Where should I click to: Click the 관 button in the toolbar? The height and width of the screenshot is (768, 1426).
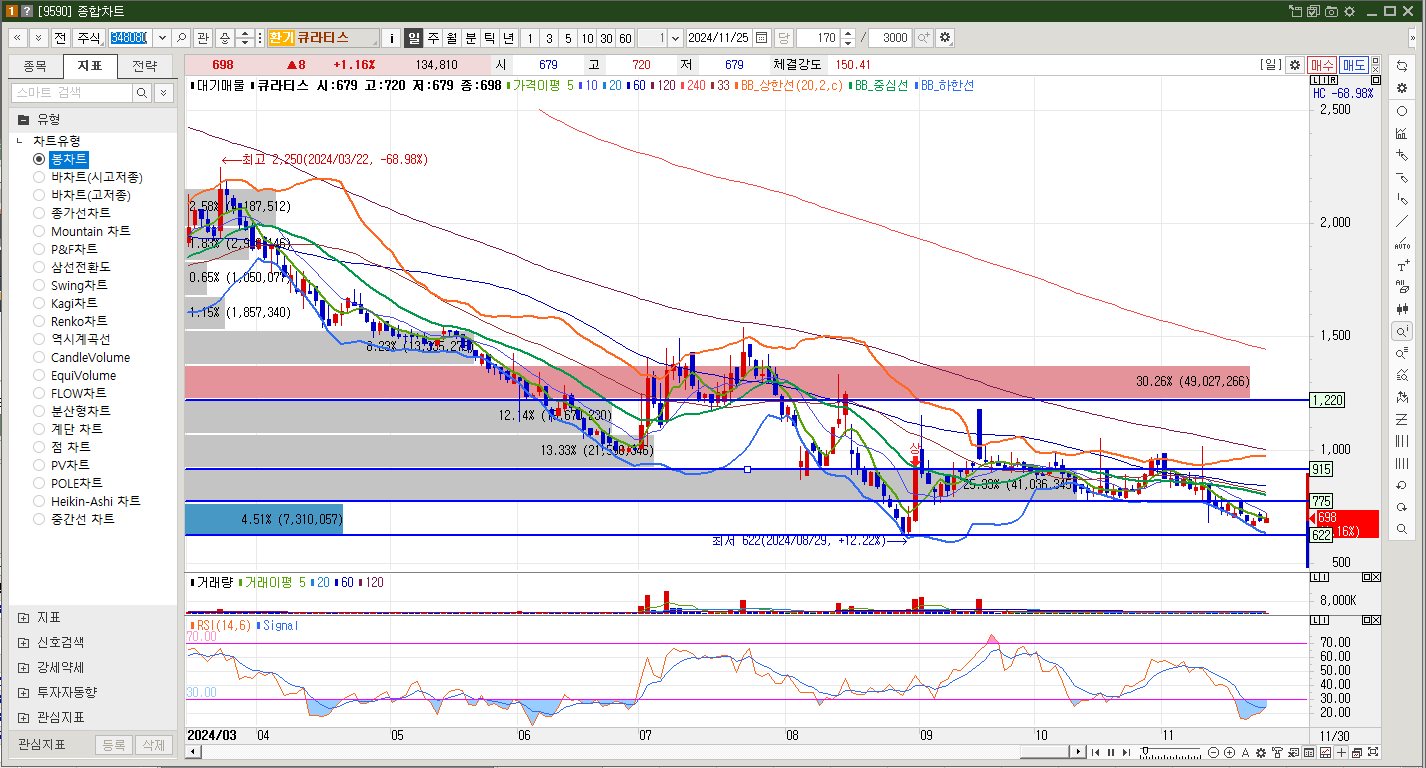coord(203,37)
